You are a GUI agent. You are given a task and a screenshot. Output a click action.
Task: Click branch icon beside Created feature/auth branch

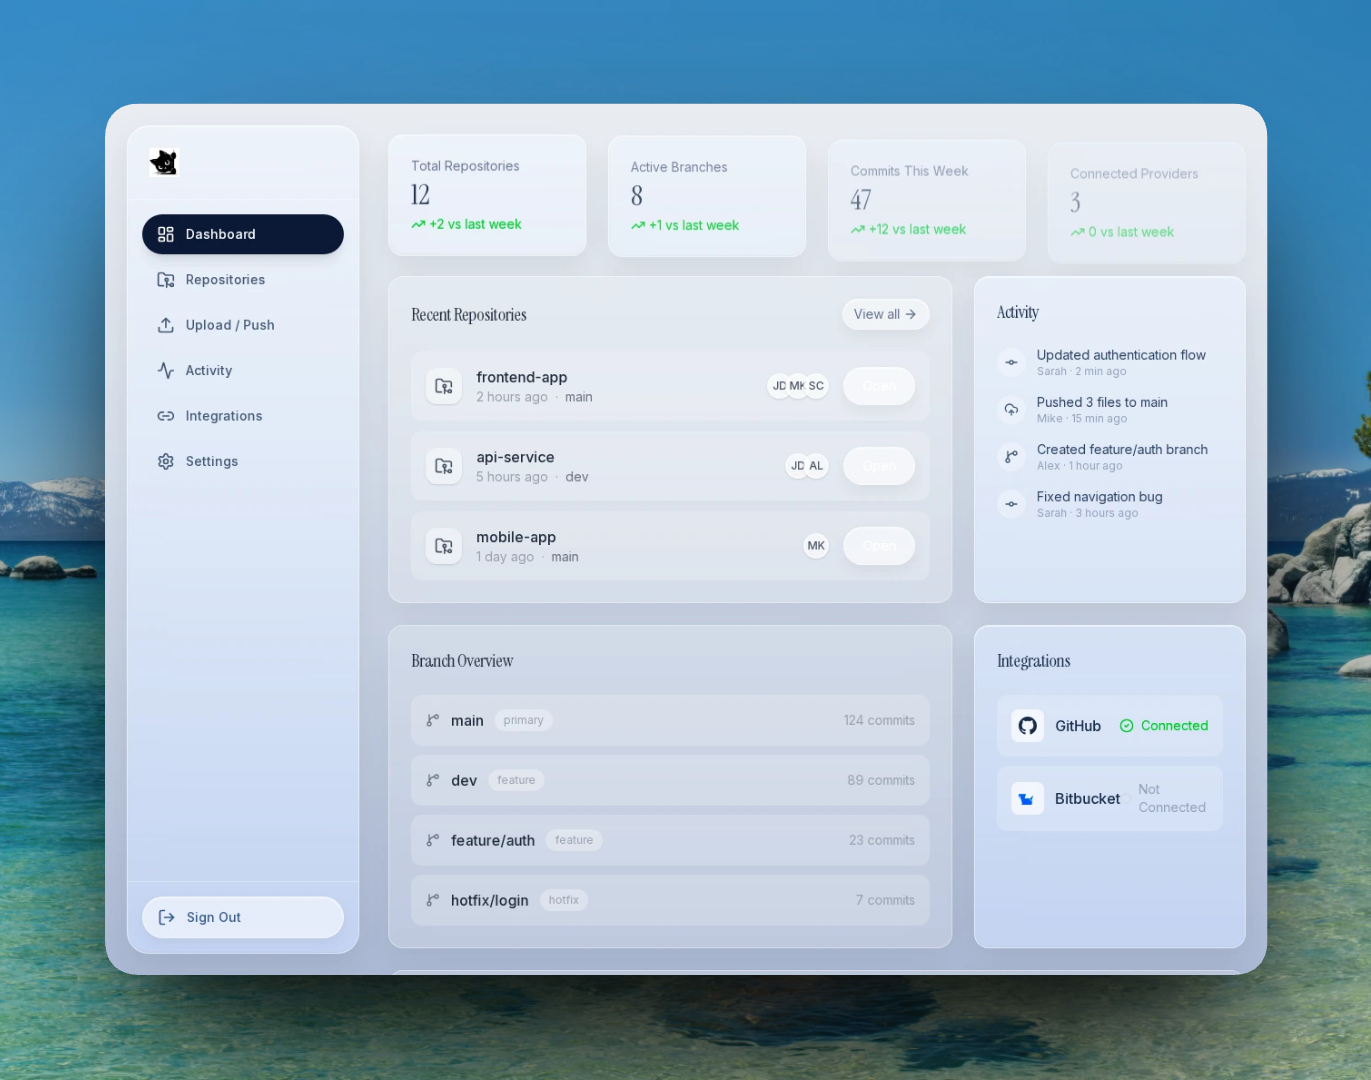click(1011, 457)
